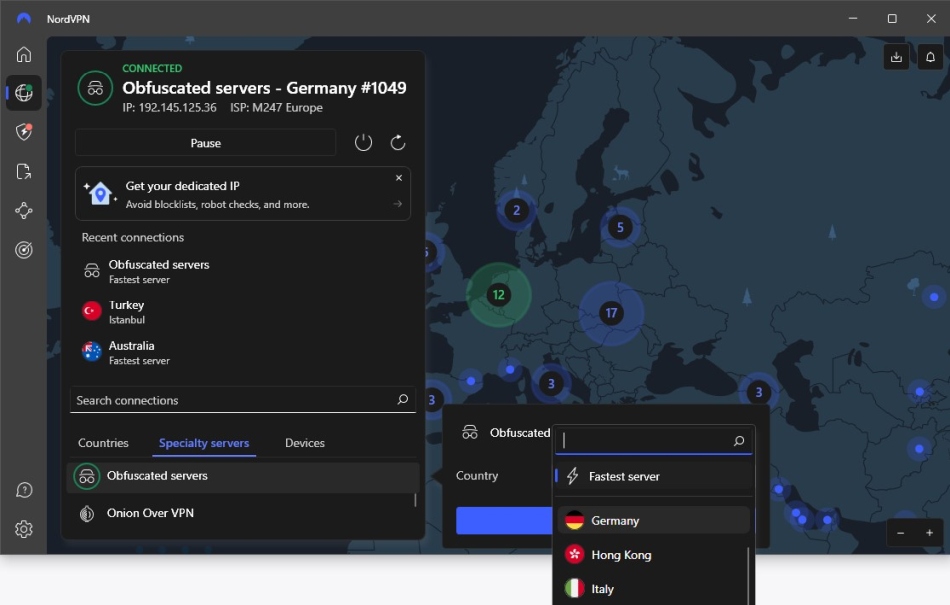Image resolution: width=950 pixels, height=605 pixels.
Task: Choose Germany in the country dropdown
Action: pyautogui.click(x=653, y=520)
